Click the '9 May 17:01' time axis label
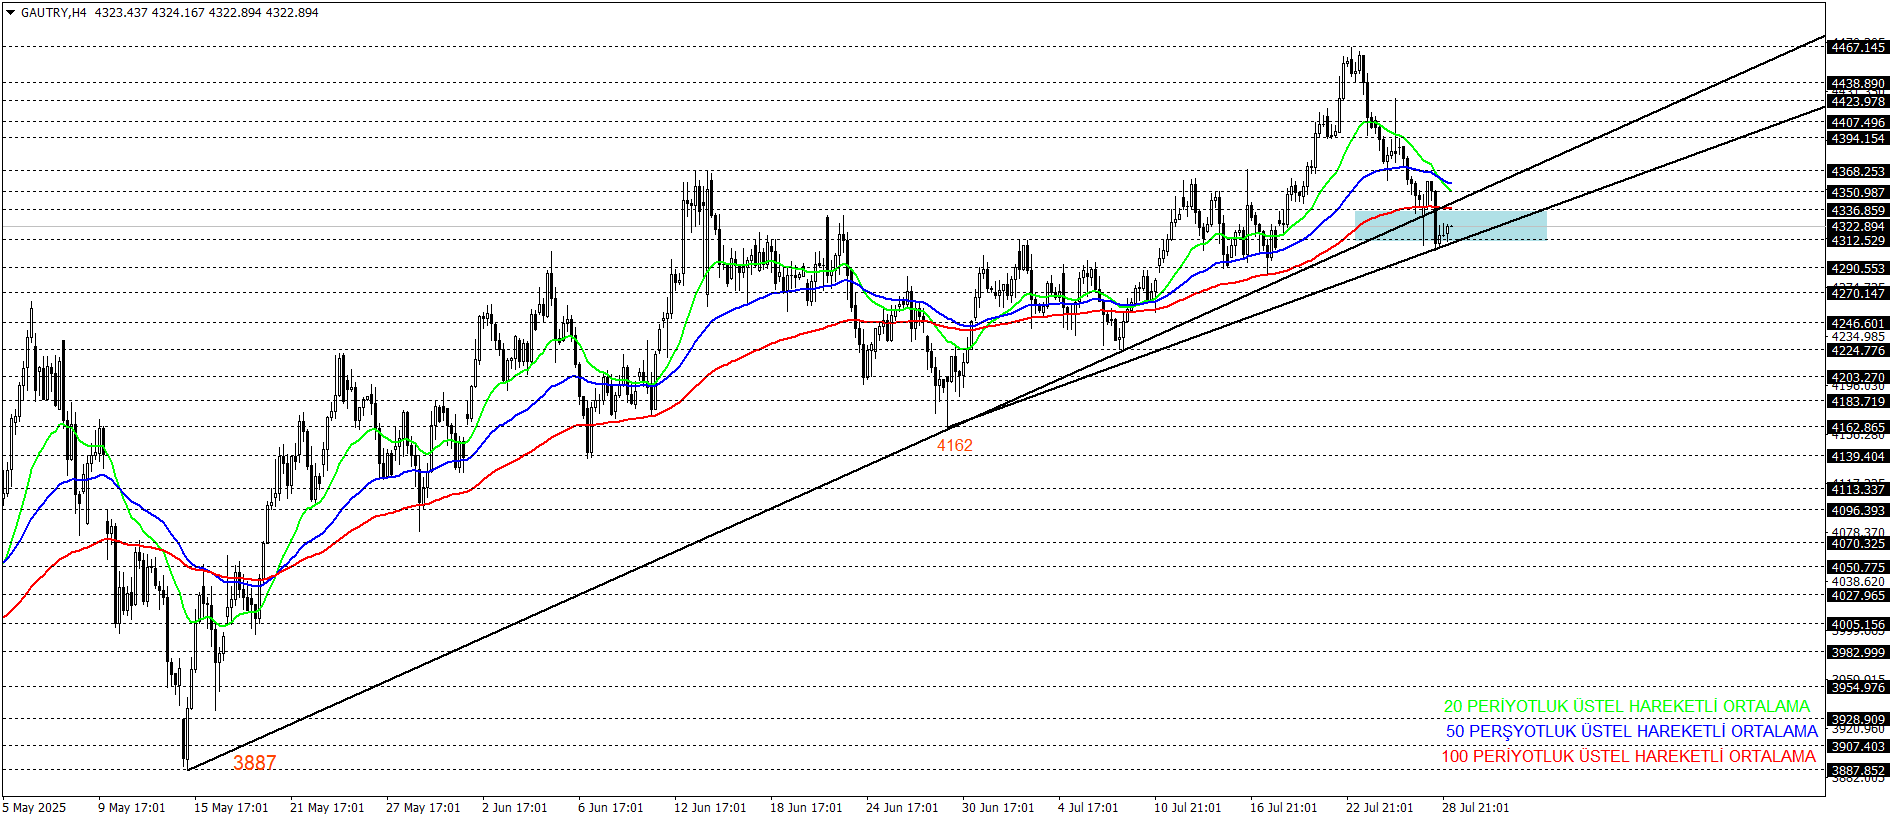The image size is (1896, 820). (132, 808)
